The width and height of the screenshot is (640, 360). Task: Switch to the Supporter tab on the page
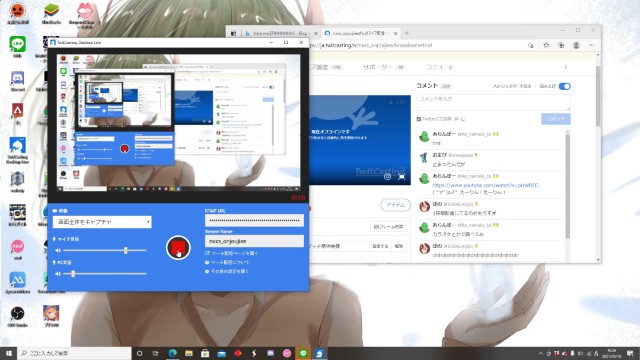pyautogui.click(x=383, y=67)
